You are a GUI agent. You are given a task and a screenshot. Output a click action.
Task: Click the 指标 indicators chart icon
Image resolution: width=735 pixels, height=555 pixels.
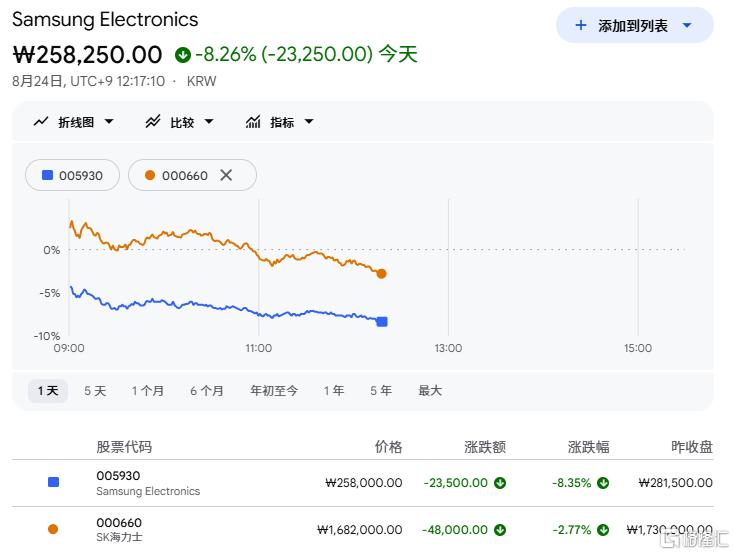(253, 122)
